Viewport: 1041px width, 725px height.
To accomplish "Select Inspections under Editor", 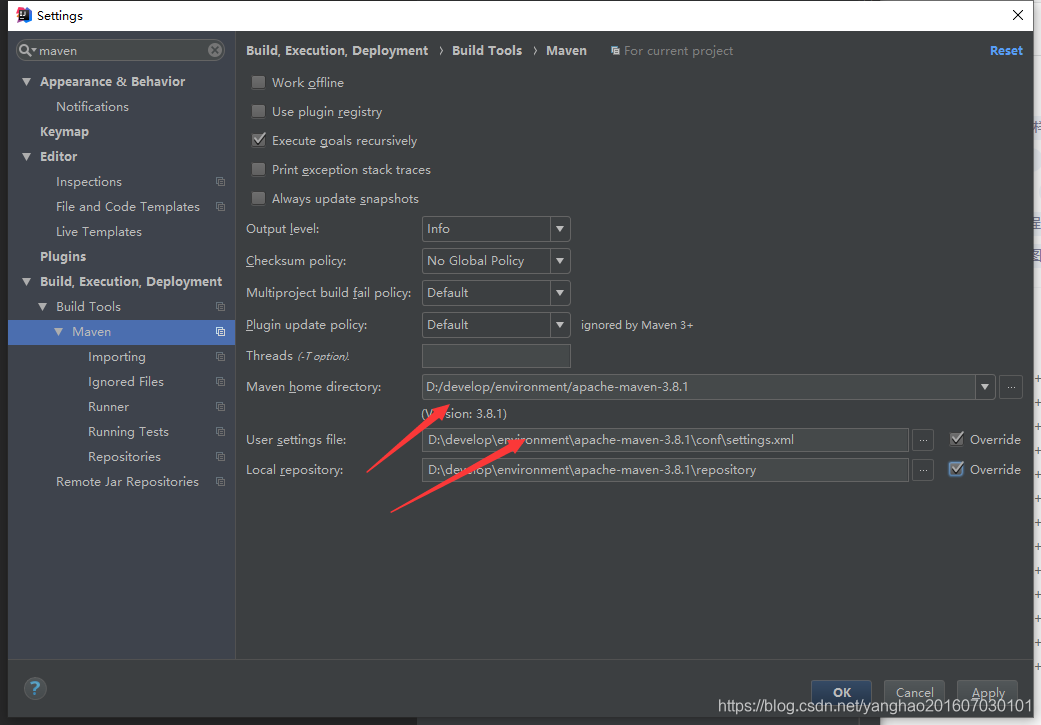I will coord(89,181).
